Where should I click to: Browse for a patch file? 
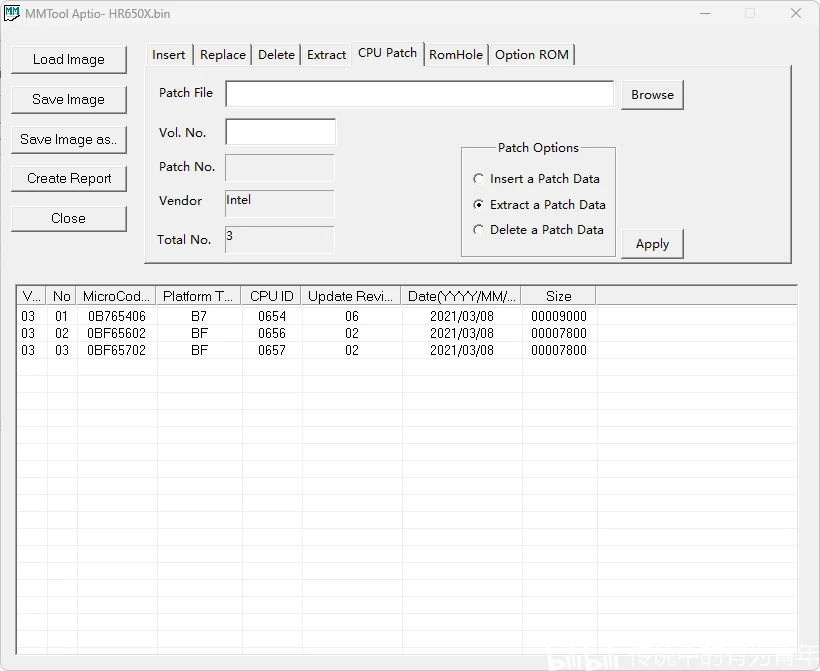point(652,95)
